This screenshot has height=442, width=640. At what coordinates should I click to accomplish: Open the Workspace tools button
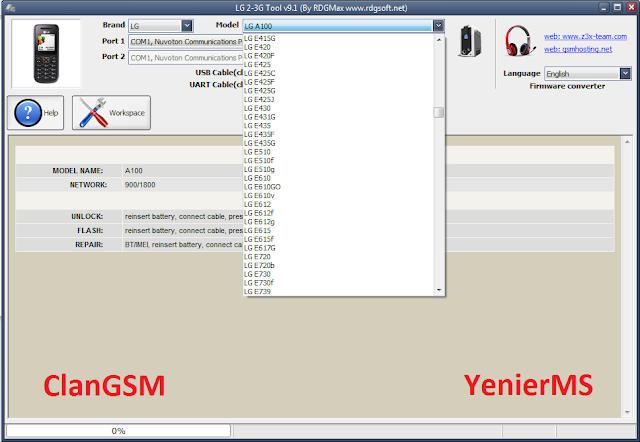tap(111, 113)
